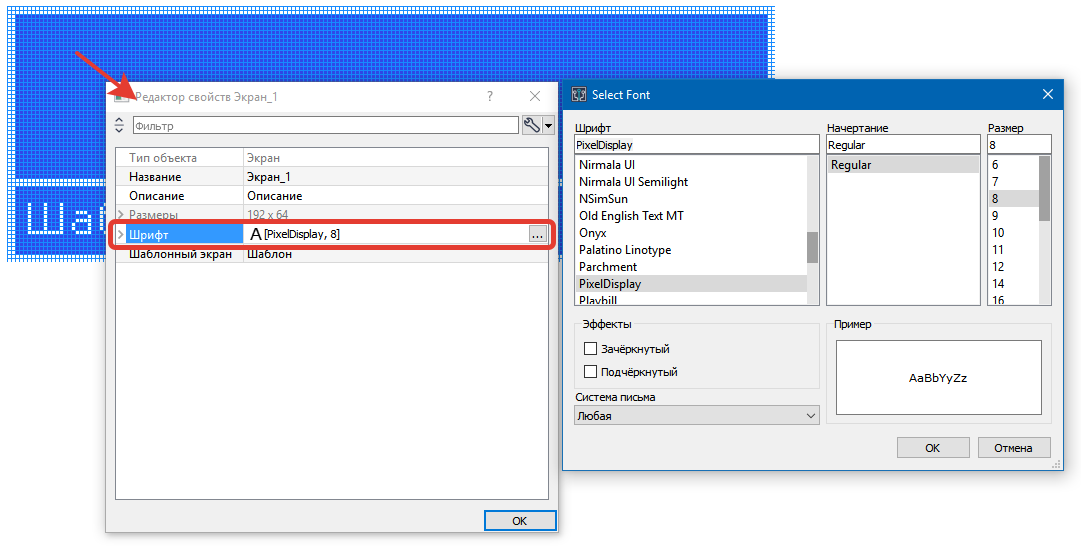Expand the Размеры property row
Screen dimensions: 1081x549
click(x=120, y=215)
